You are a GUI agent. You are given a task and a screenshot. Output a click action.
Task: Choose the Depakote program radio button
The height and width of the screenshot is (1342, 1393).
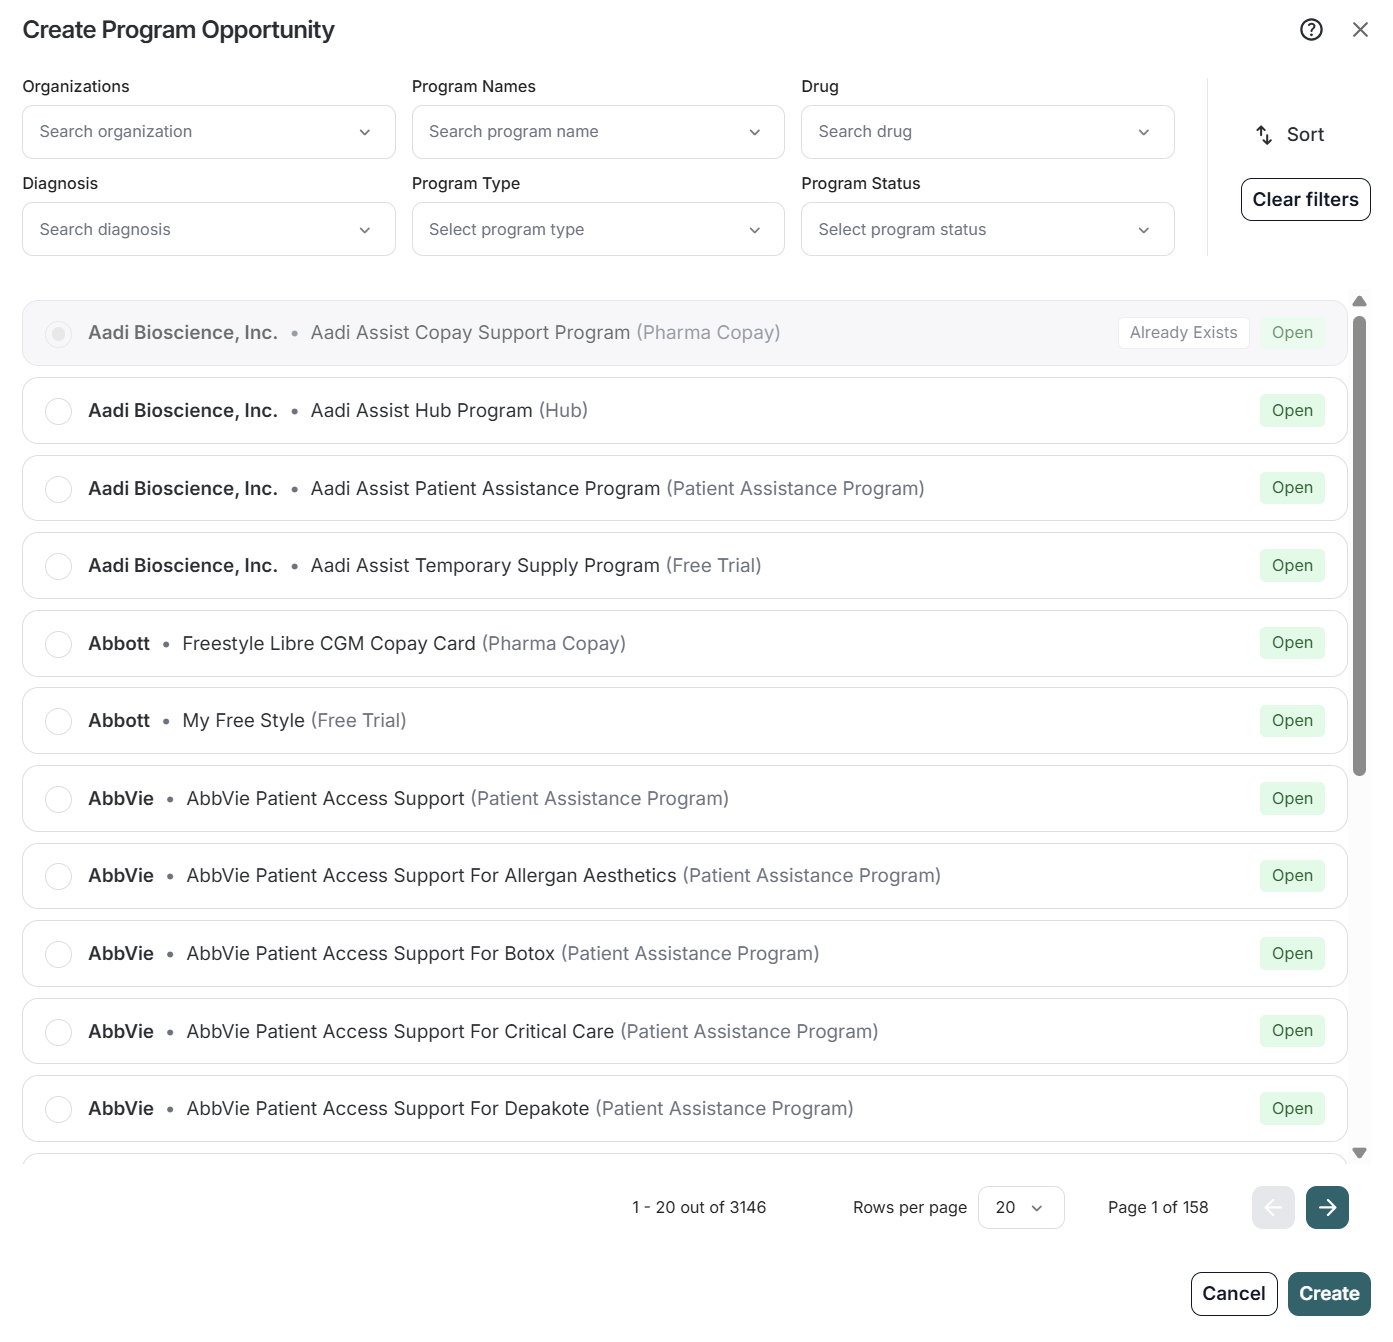[59, 1109]
